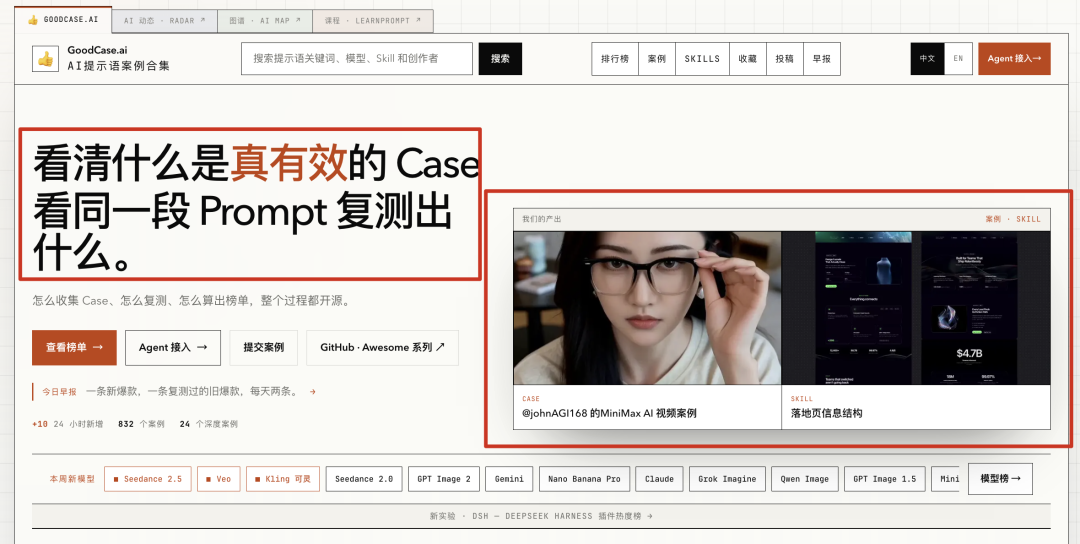Select the Nano Banana Pro model chip
This screenshot has height=544, width=1080.
pyautogui.click(x=584, y=479)
